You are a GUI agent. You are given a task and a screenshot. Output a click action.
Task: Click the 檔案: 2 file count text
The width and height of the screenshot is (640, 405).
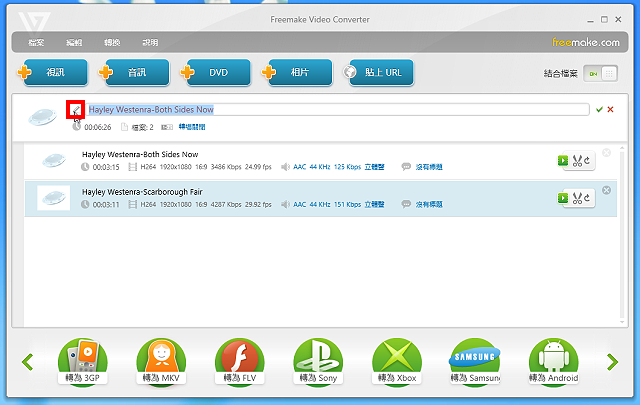142,127
